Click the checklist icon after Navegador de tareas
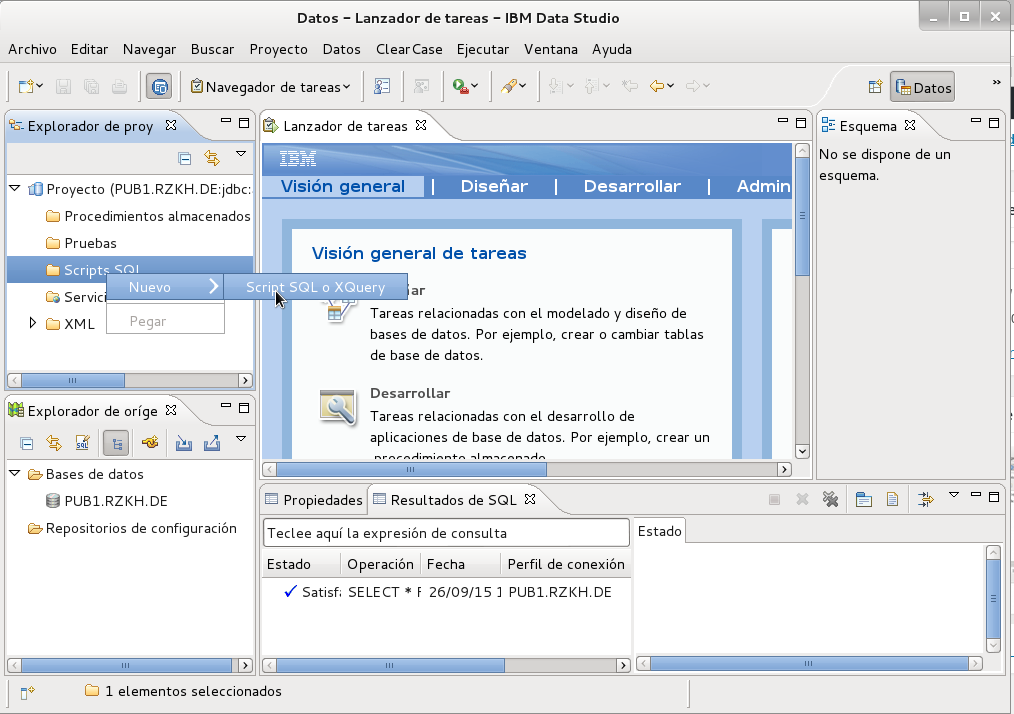The width and height of the screenshot is (1014, 714). (x=382, y=86)
